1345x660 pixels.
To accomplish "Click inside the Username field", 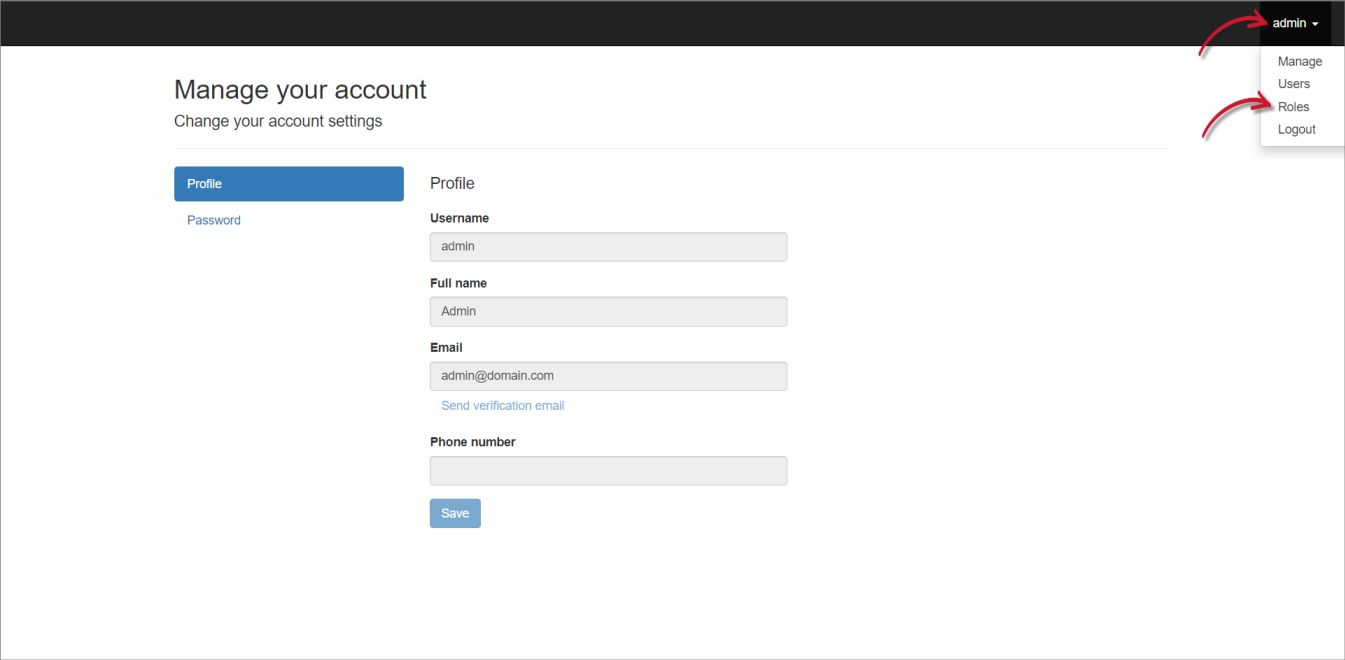I will [608, 247].
